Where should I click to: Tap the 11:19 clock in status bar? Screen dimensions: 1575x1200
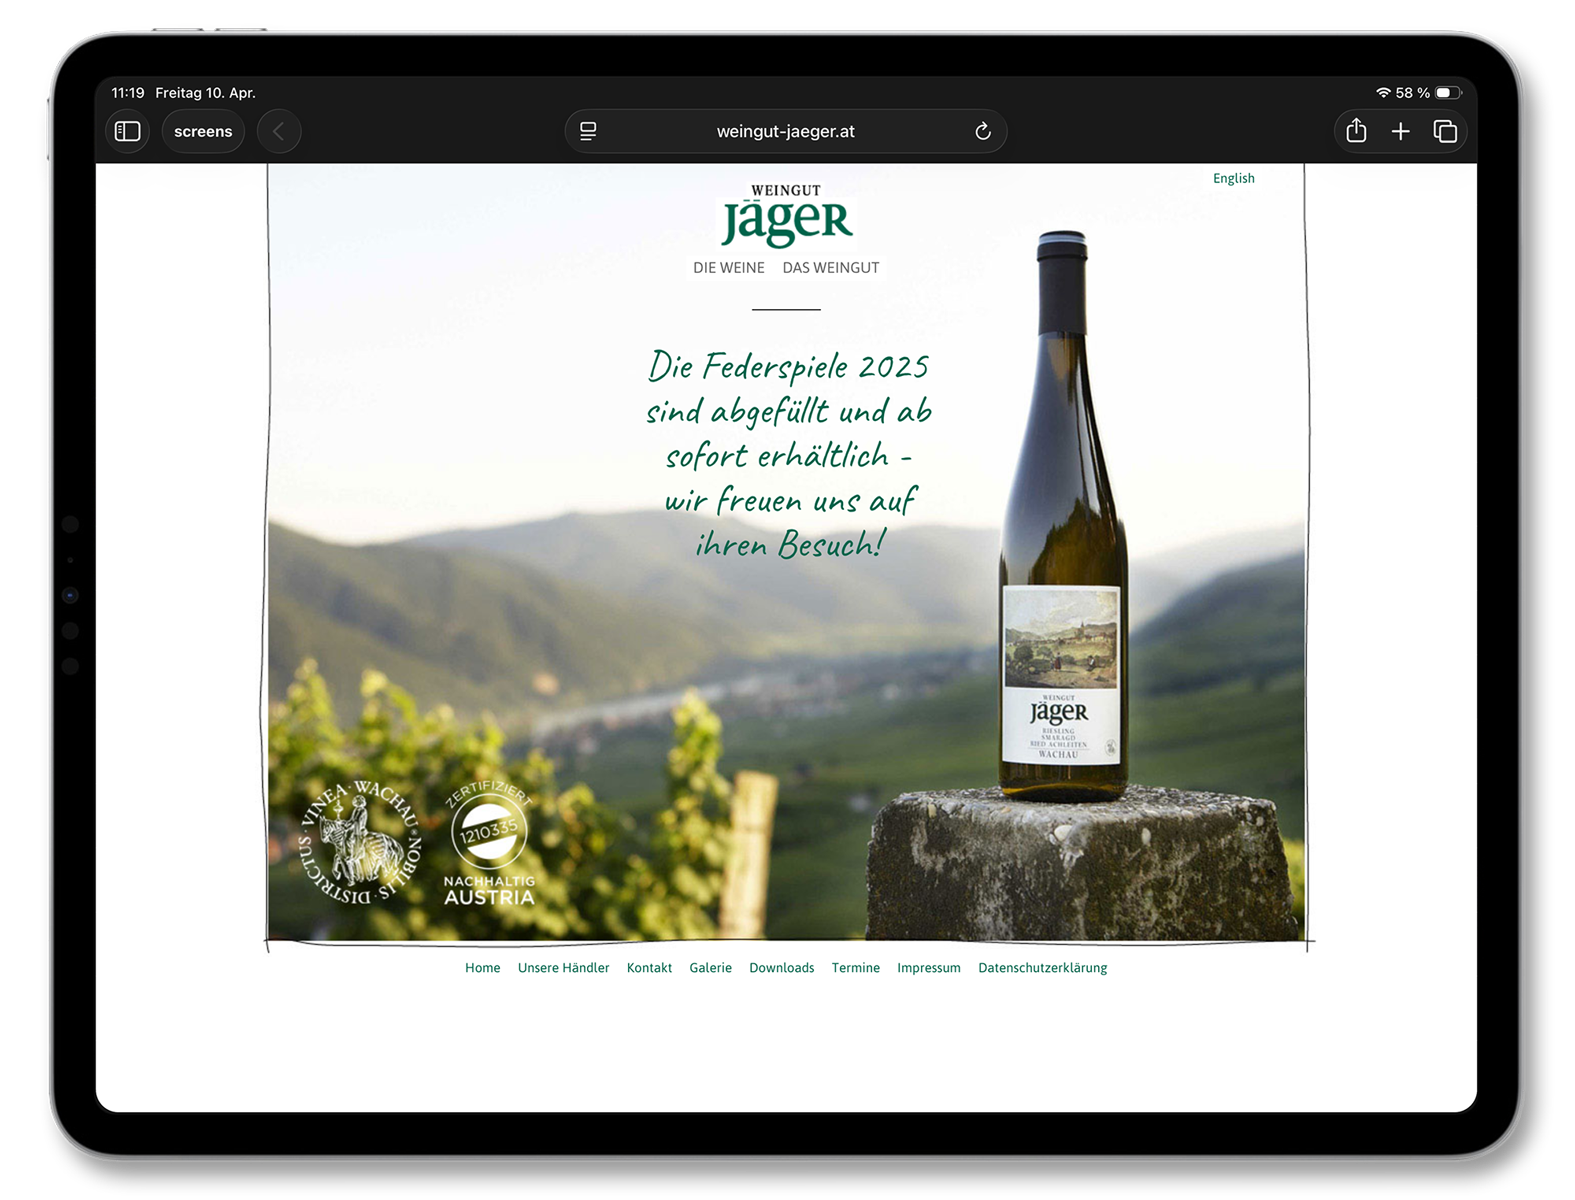(128, 93)
